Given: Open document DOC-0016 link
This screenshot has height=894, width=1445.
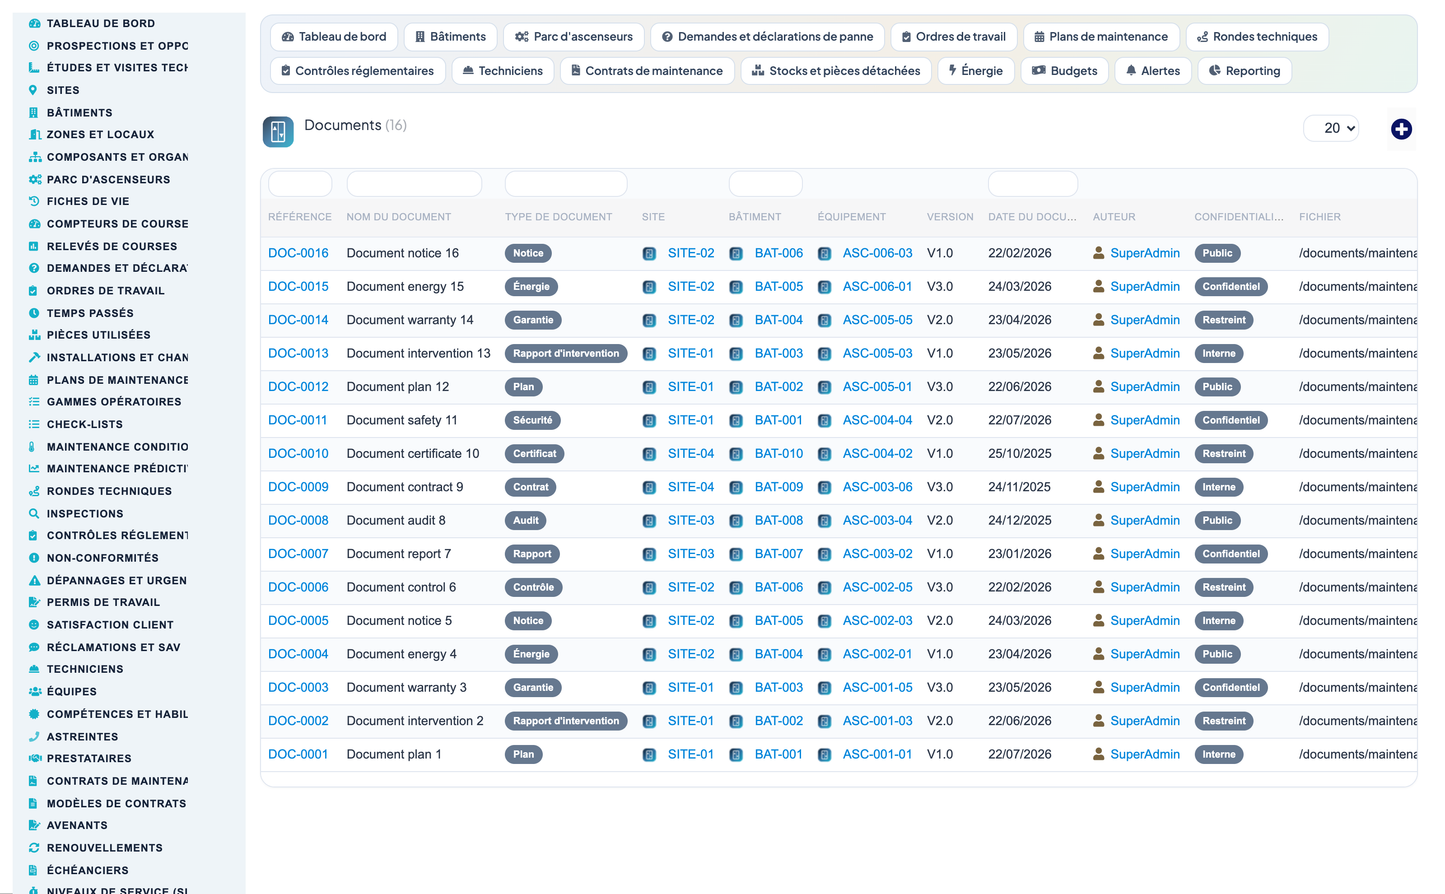Looking at the screenshot, I should (298, 253).
